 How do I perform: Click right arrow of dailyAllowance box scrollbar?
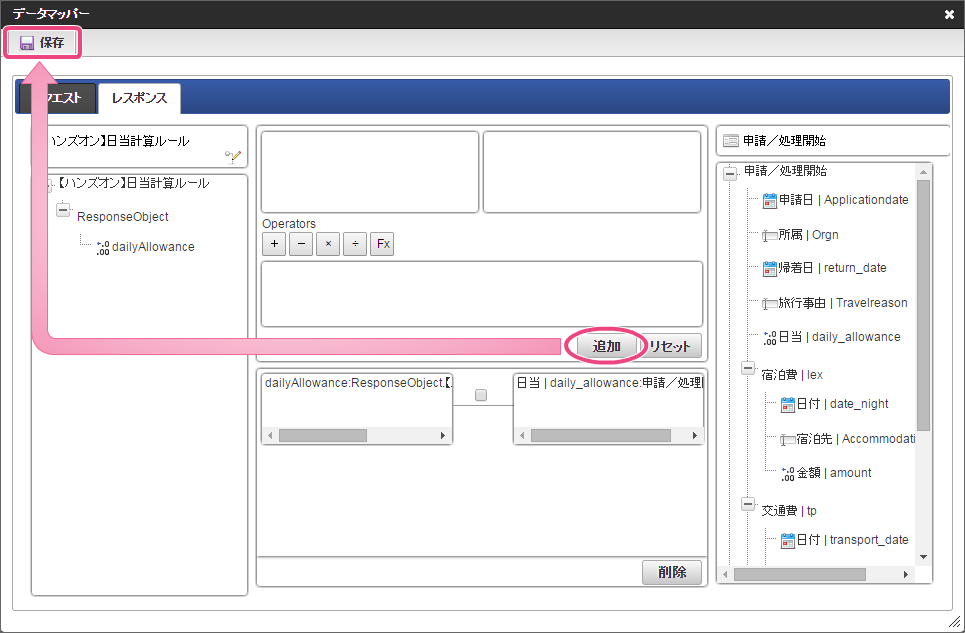[x=443, y=436]
